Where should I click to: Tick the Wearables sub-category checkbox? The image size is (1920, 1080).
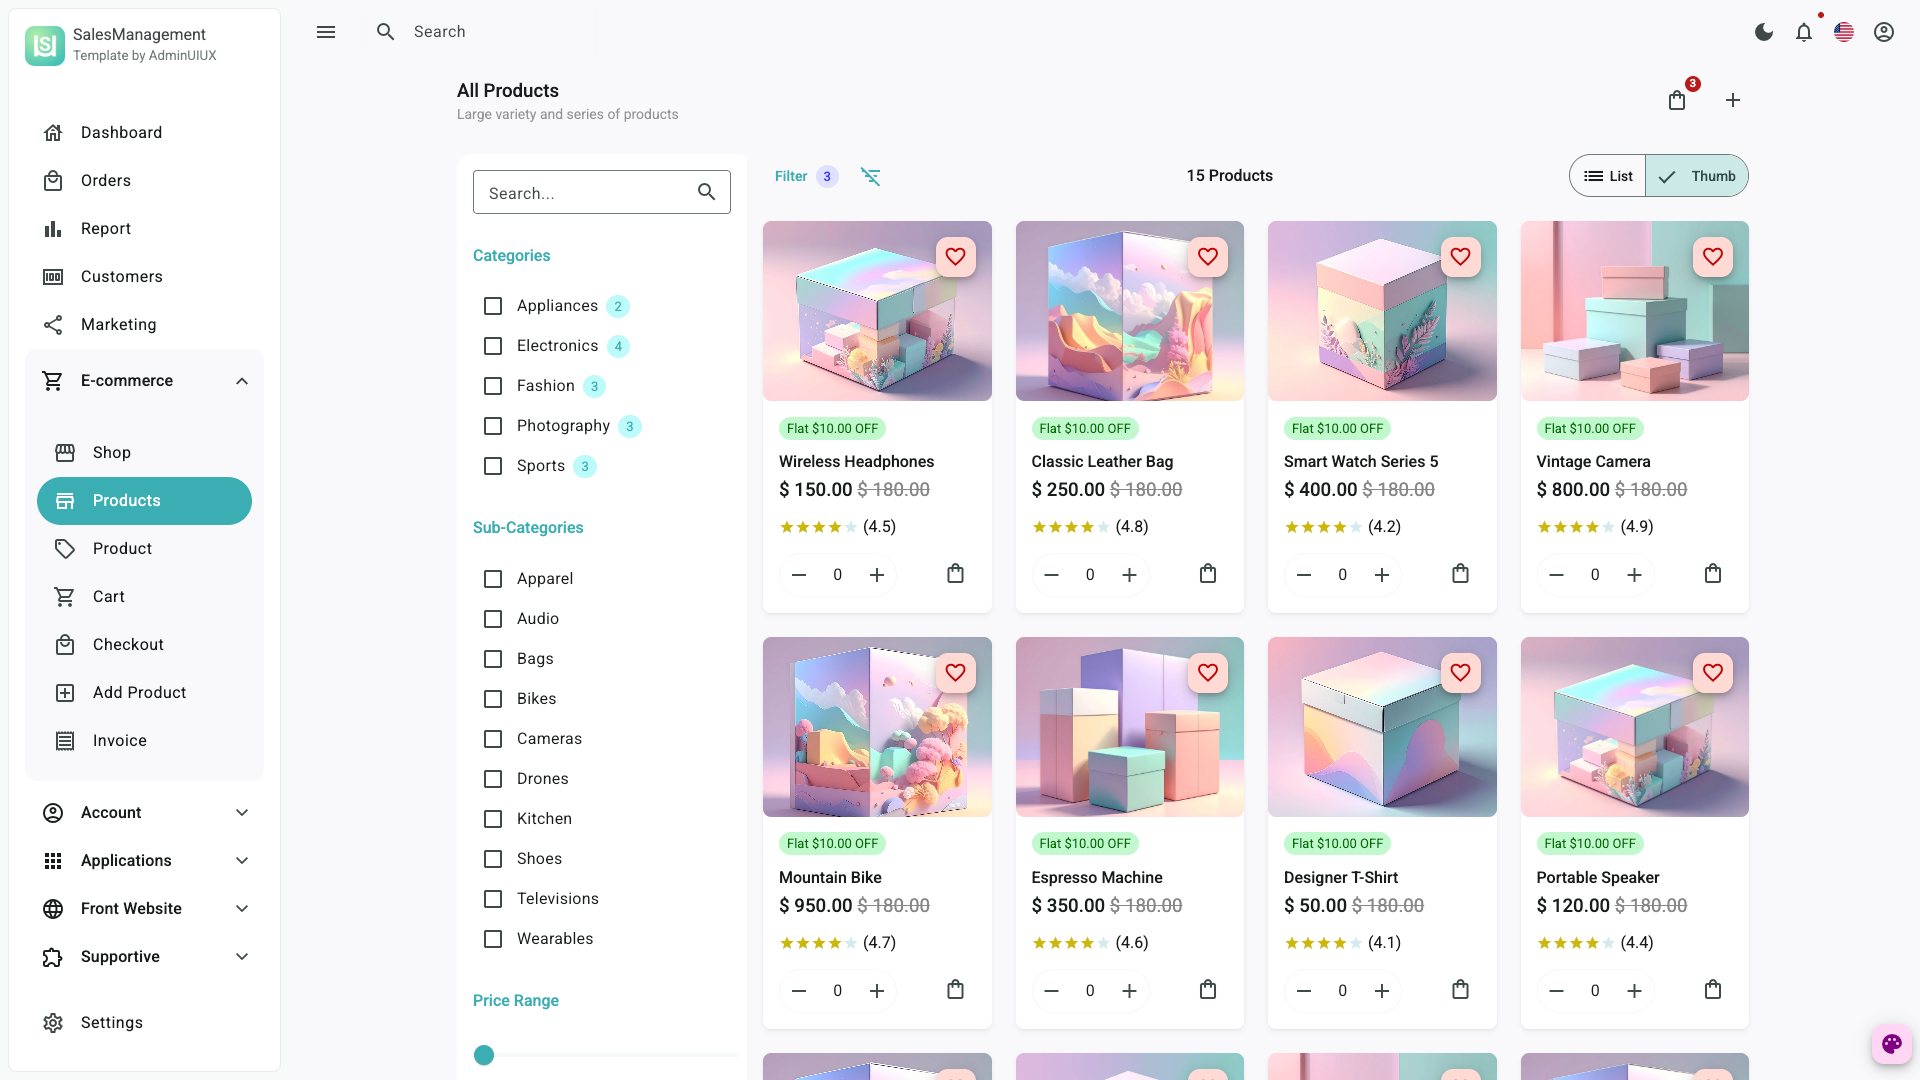(x=493, y=939)
